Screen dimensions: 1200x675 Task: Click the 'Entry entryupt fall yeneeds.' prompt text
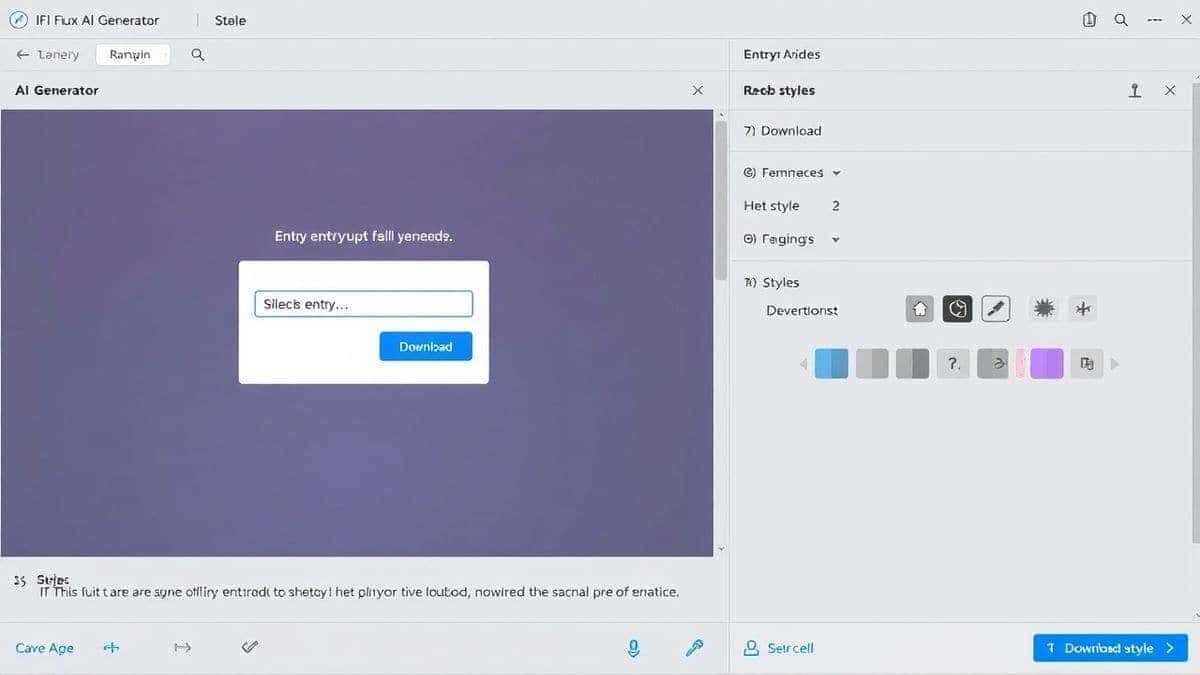coord(363,237)
